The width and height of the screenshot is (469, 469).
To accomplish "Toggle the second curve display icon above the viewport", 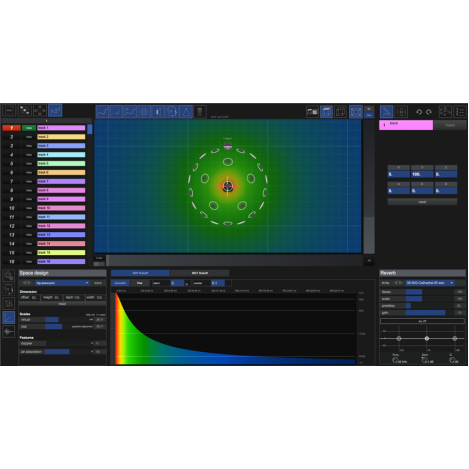I will pyautogui.click(x=116, y=112).
